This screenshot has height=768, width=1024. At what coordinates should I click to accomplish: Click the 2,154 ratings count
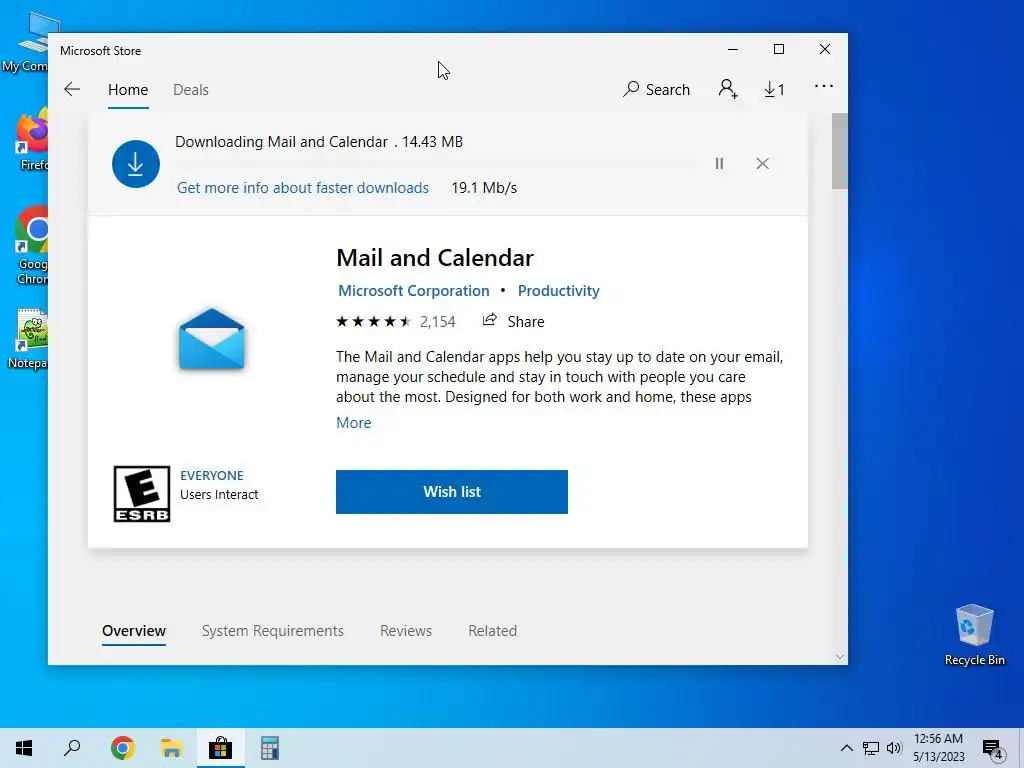pos(438,321)
